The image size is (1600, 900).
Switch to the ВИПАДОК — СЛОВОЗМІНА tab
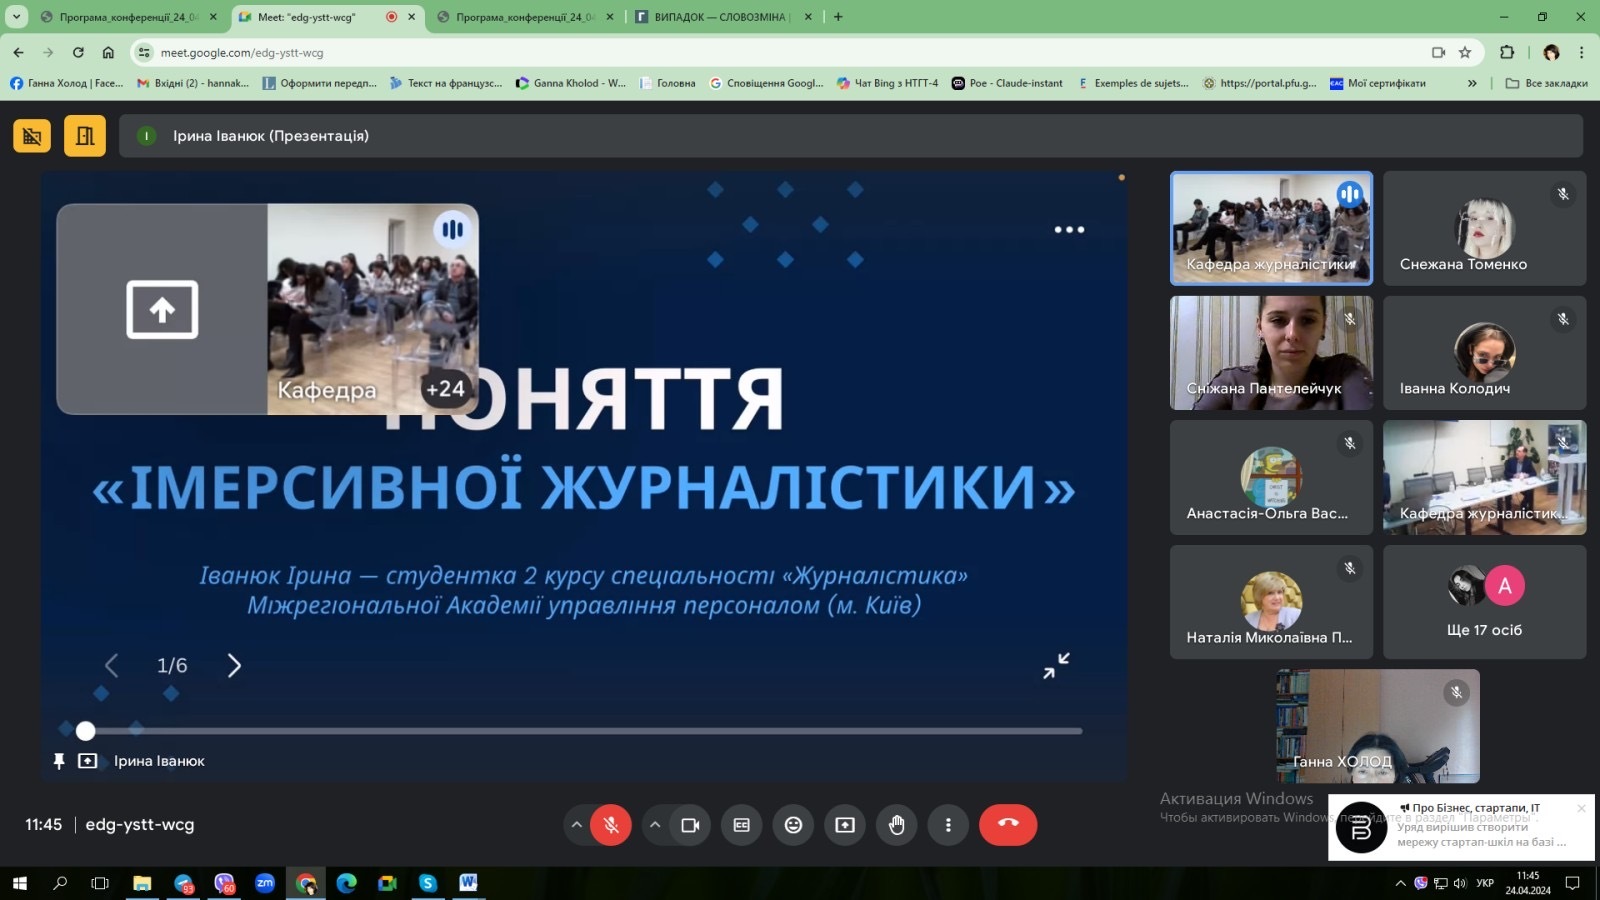click(720, 17)
